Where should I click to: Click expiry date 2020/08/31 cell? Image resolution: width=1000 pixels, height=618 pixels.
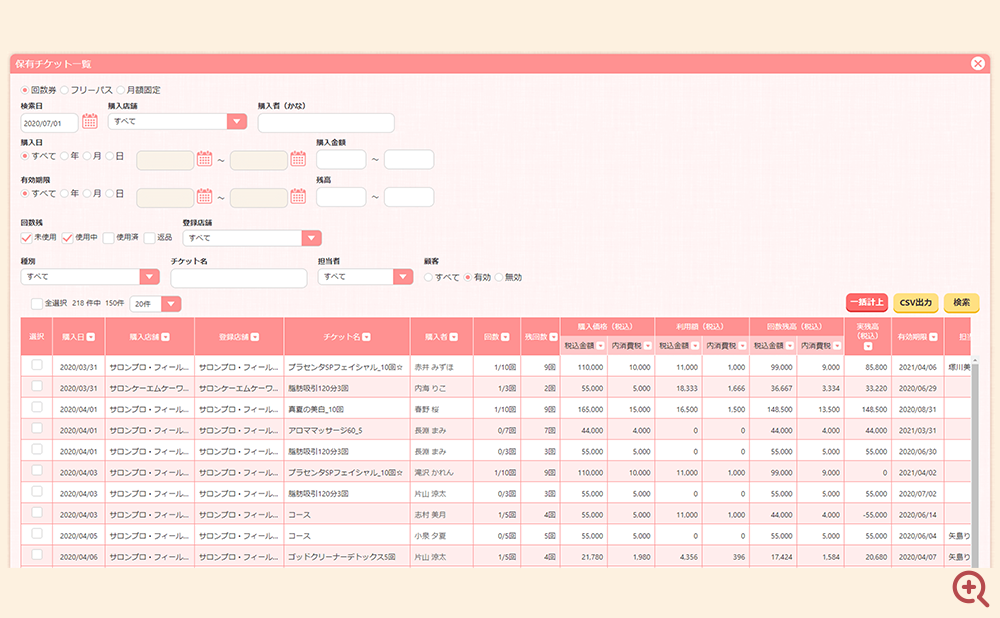click(x=918, y=409)
